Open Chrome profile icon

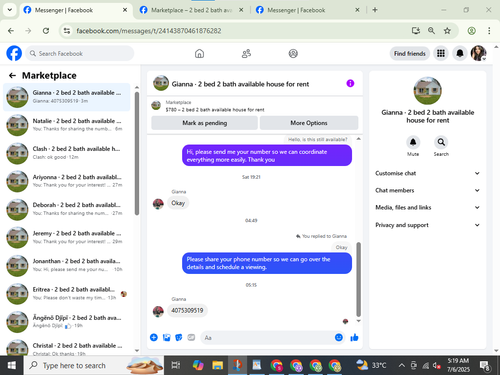(x=471, y=31)
